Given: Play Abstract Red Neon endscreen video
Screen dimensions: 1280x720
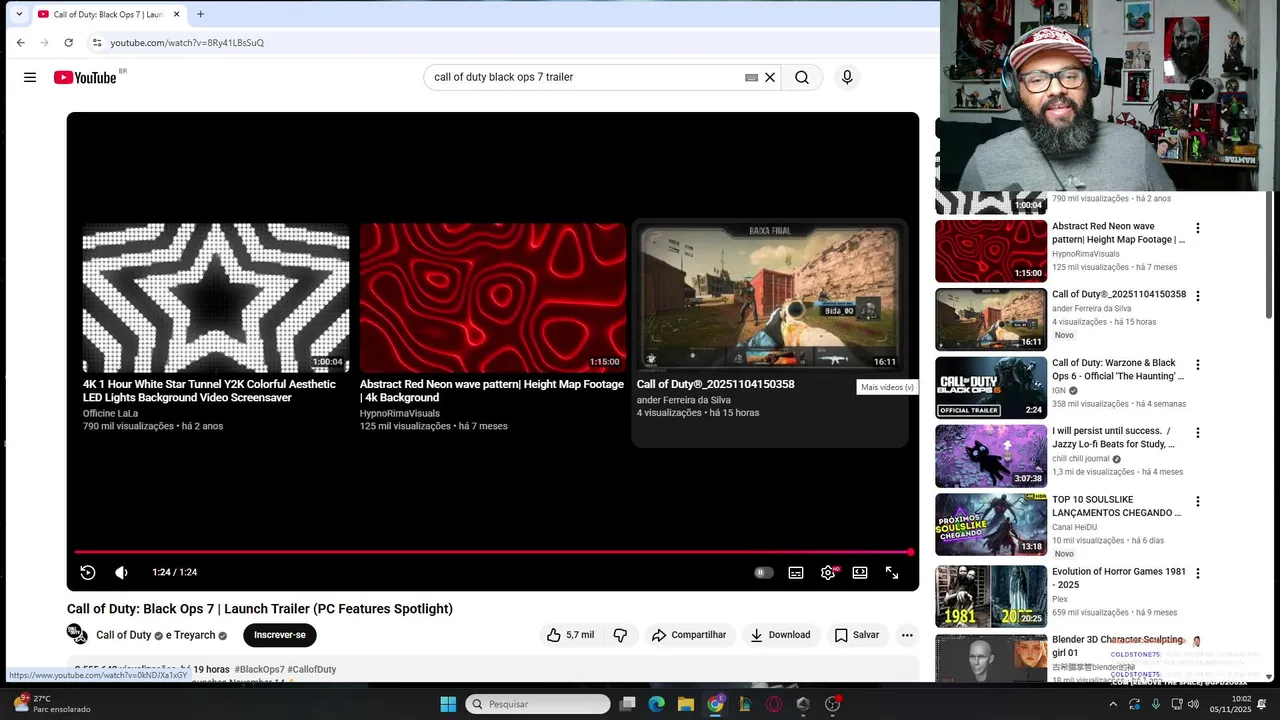Looking at the screenshot, I should [493, 298].
